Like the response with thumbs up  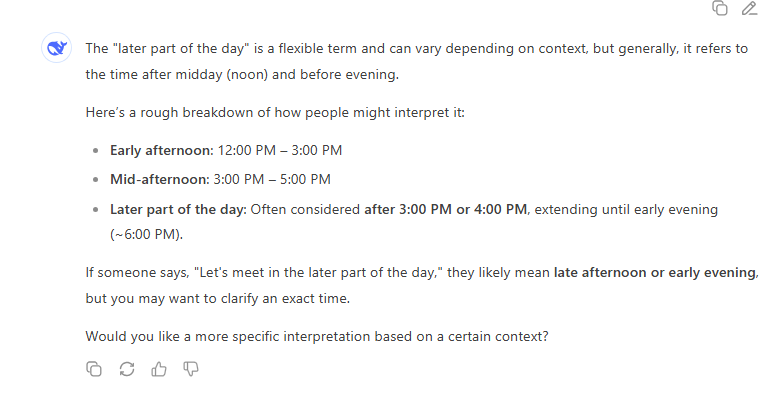point(158,369)
